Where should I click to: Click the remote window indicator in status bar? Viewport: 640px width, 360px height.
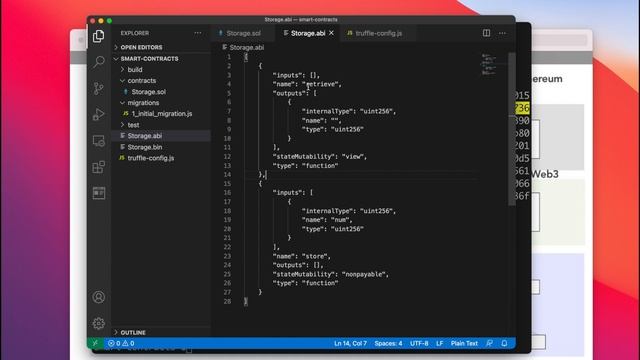(95, 343)
